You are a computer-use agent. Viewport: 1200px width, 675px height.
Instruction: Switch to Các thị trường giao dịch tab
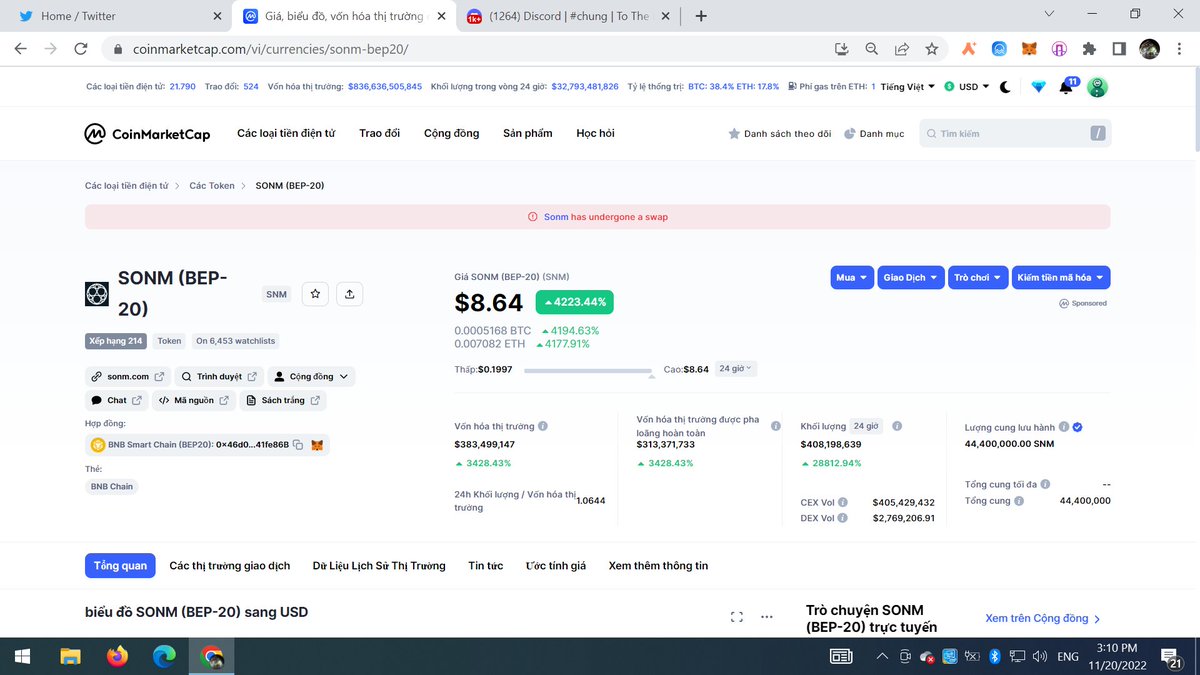230,566
